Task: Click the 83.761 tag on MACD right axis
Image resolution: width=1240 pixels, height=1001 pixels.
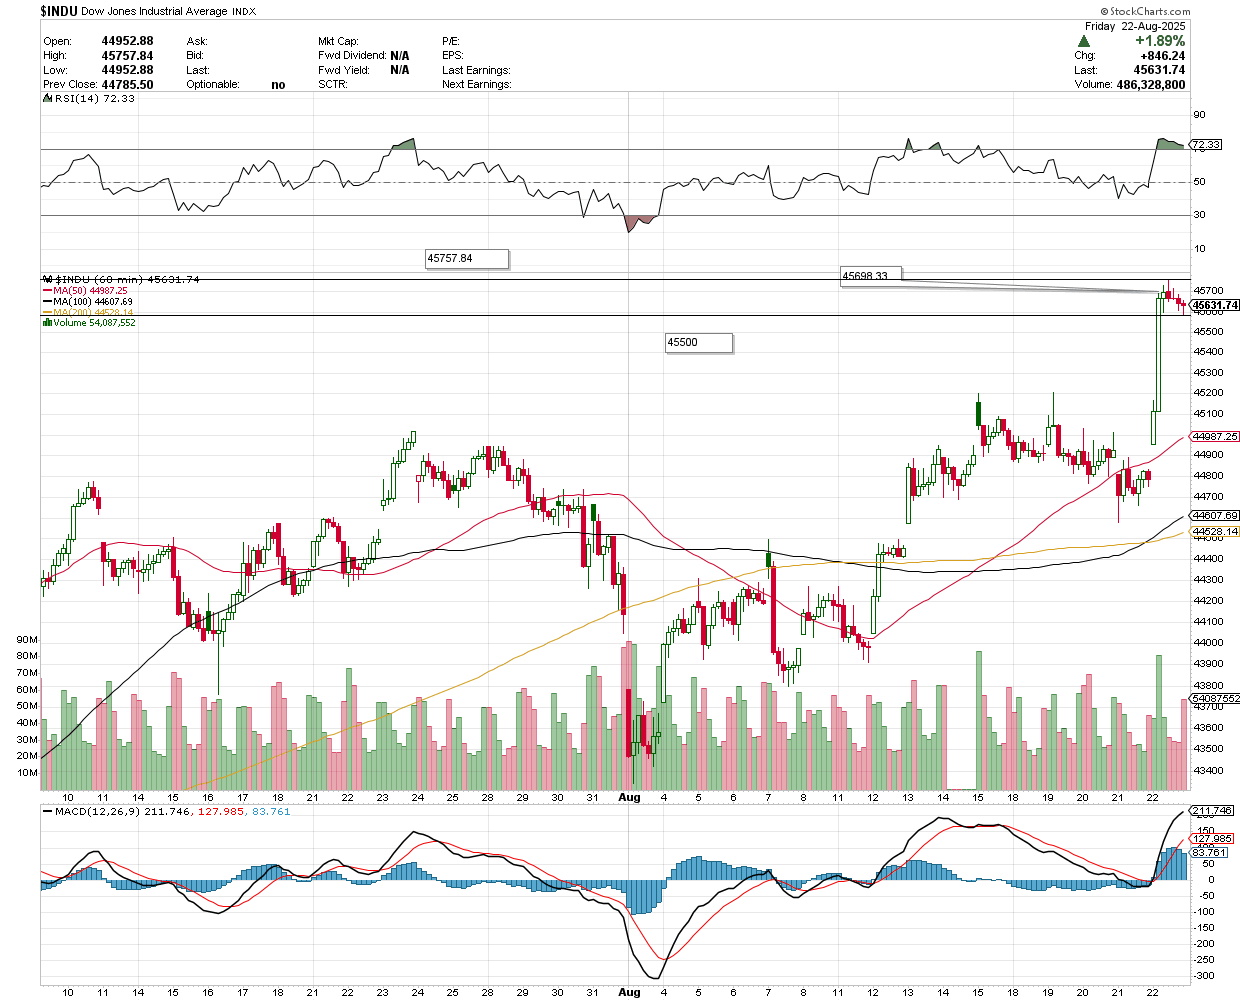Action: click(1209, 853)
